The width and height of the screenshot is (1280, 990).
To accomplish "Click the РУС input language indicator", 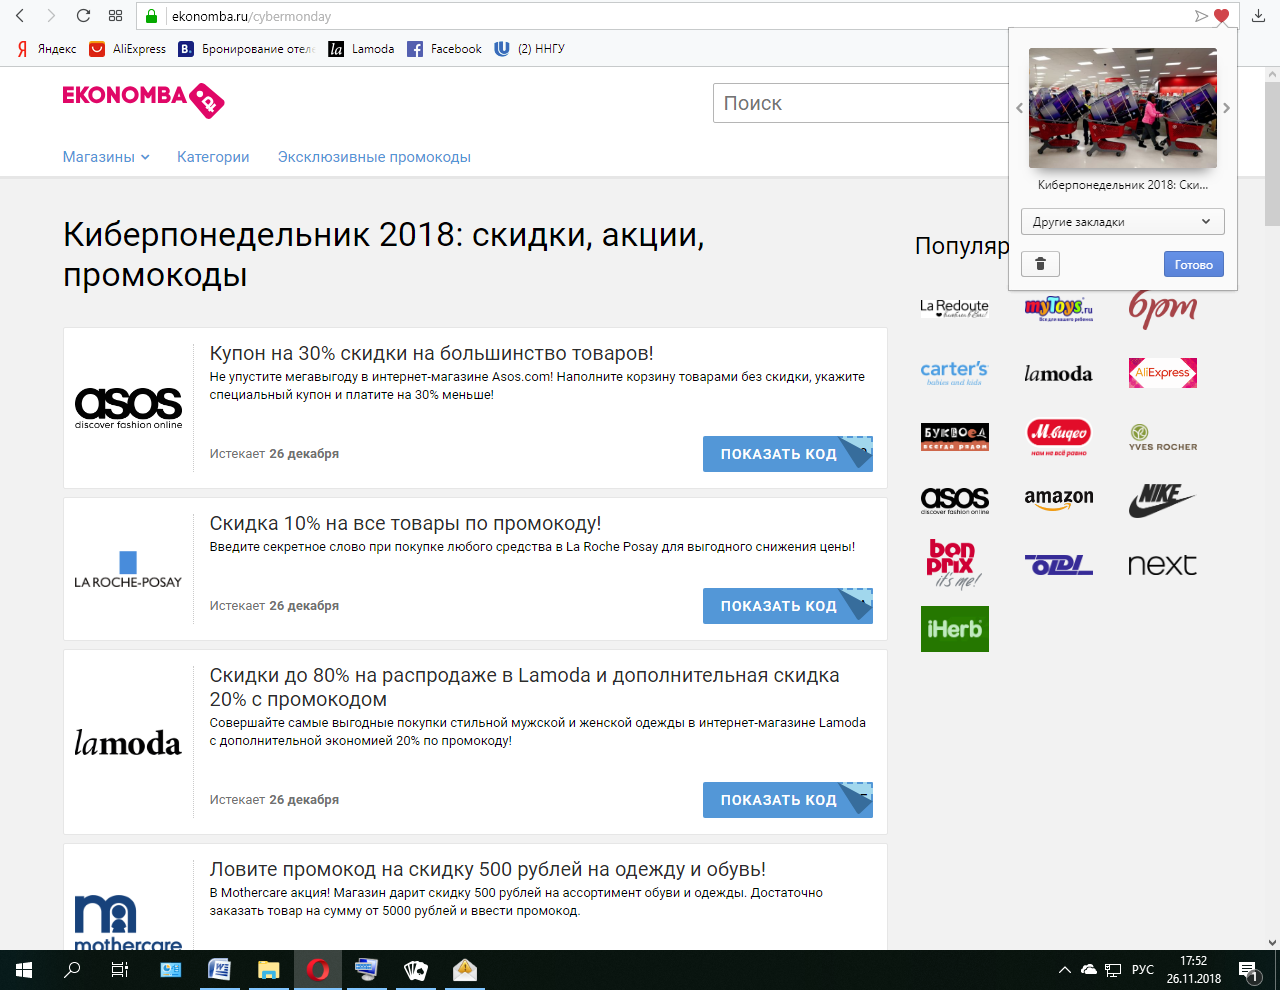I will point(1143,970).
